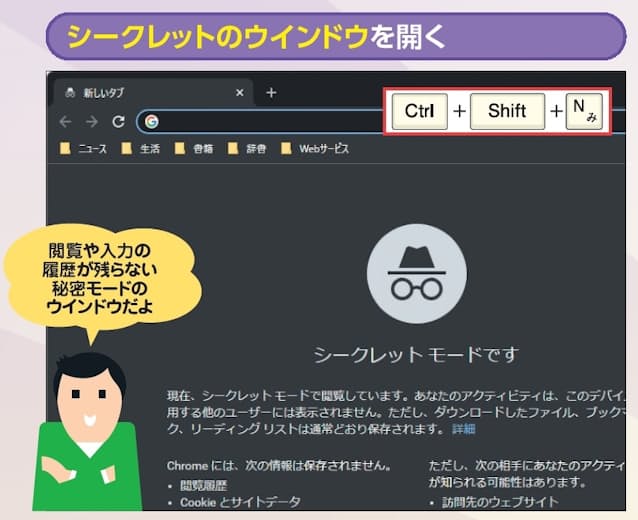Click the 閲覧履歴 list item

(203, 485)
